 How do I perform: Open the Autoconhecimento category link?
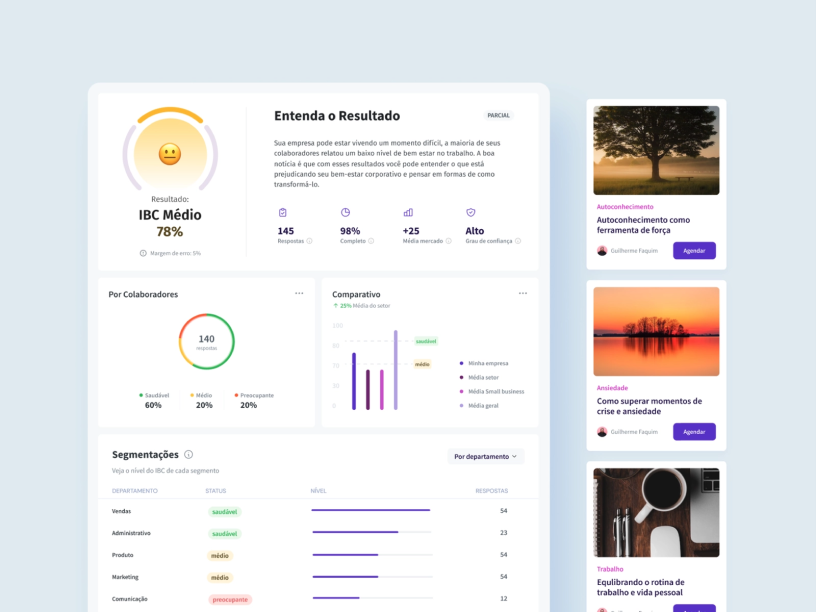625,207
